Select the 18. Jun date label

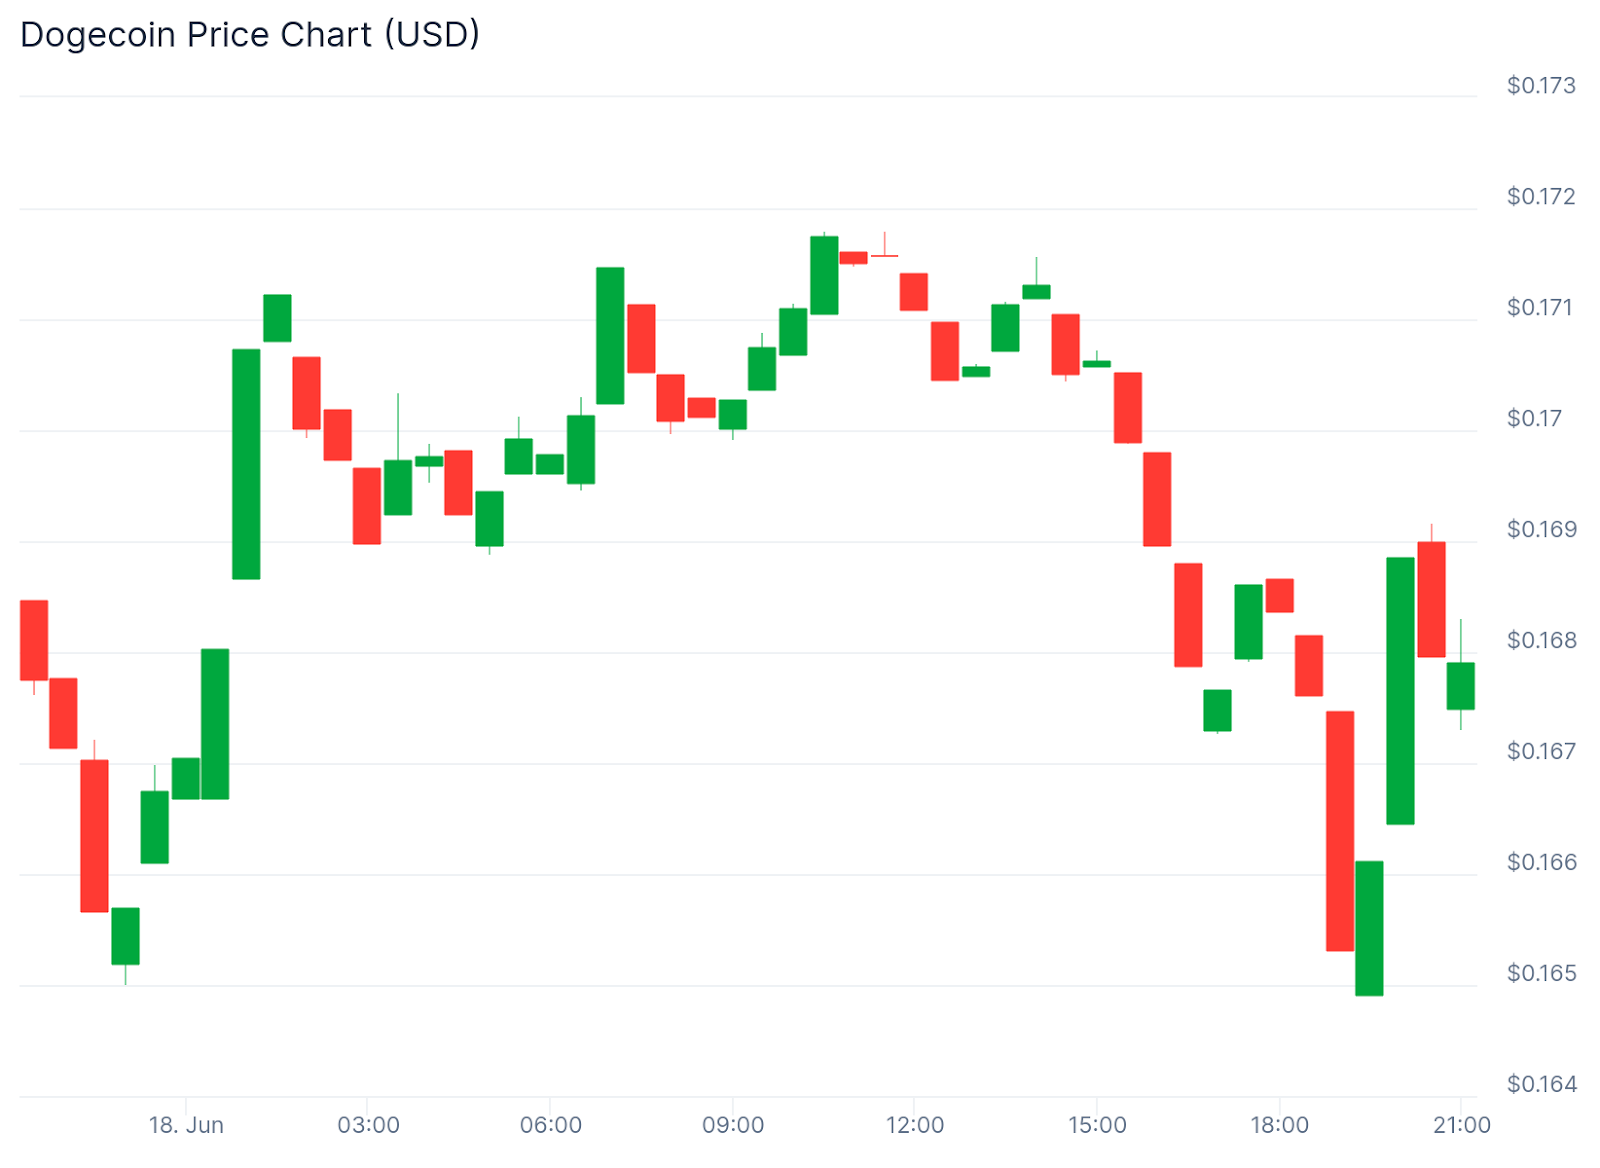[x=186, y=1125]
